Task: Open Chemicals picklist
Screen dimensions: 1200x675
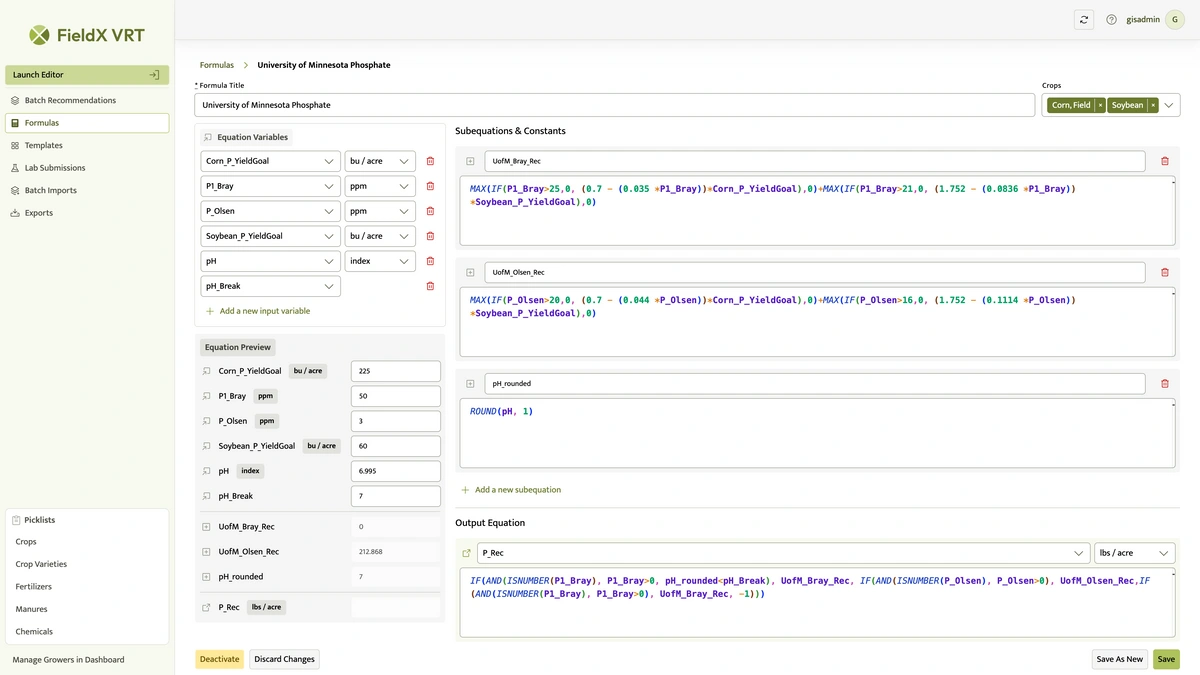Action: (34, 632)
